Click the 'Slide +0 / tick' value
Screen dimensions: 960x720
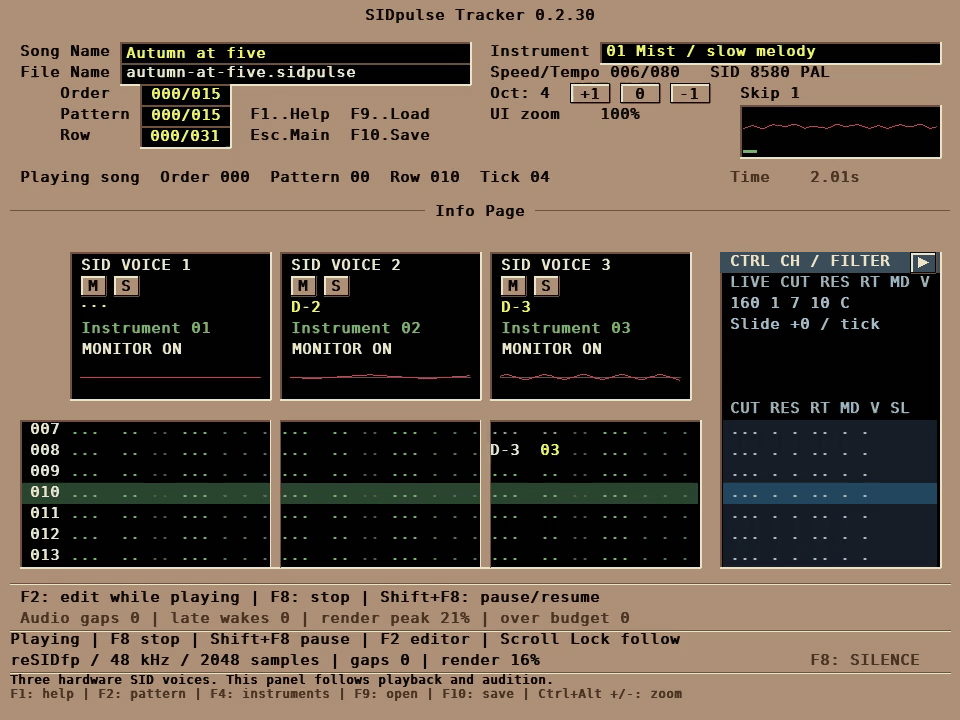pos(804,324)
